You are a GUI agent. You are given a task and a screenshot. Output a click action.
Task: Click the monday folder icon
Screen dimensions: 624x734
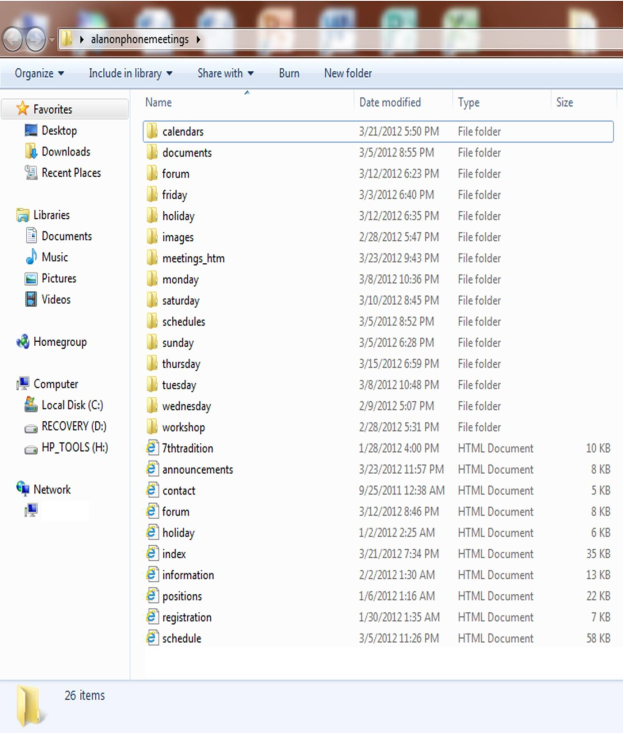[152, 279]
